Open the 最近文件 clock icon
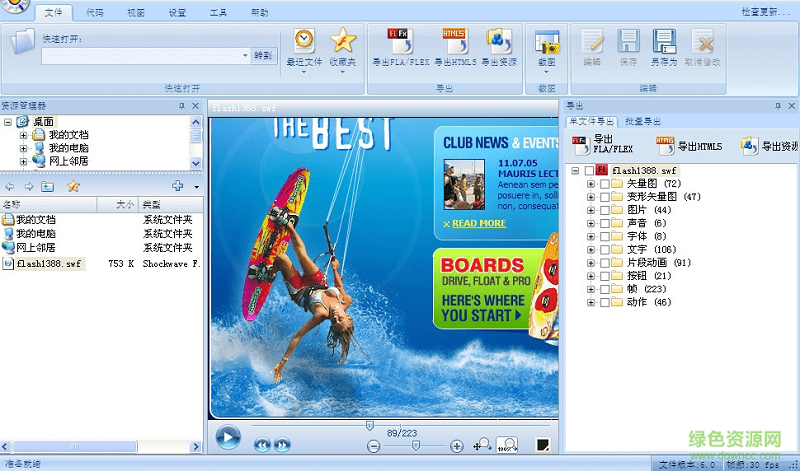800x471 pixels. pos(304,41)
